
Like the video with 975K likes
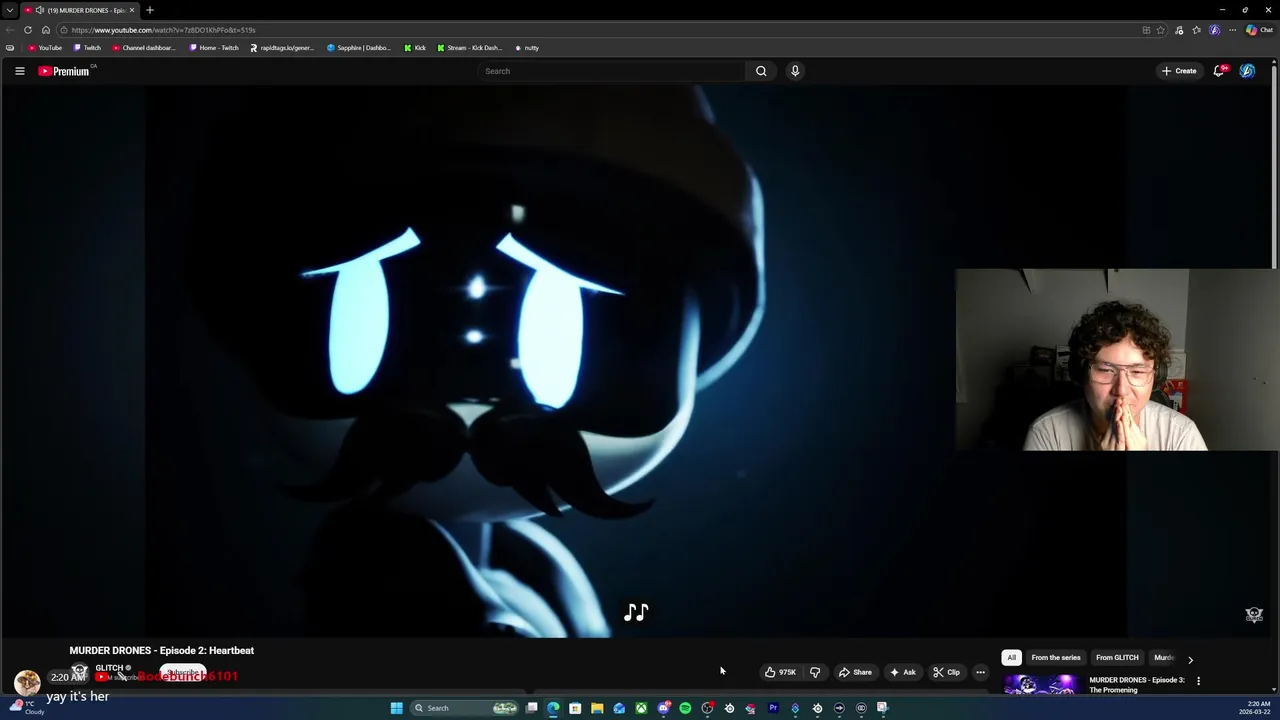pyautogui.click(x=780, y=672)
